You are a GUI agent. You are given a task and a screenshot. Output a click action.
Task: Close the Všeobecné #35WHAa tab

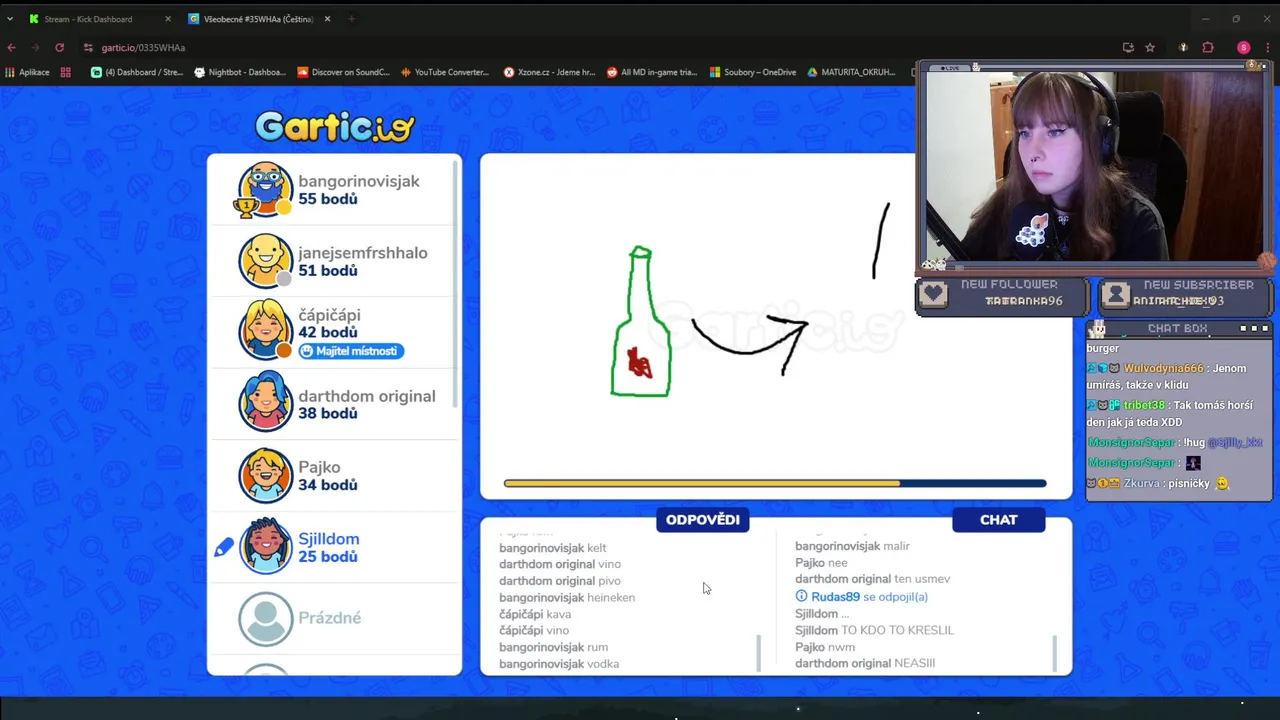tap(326, 19)
